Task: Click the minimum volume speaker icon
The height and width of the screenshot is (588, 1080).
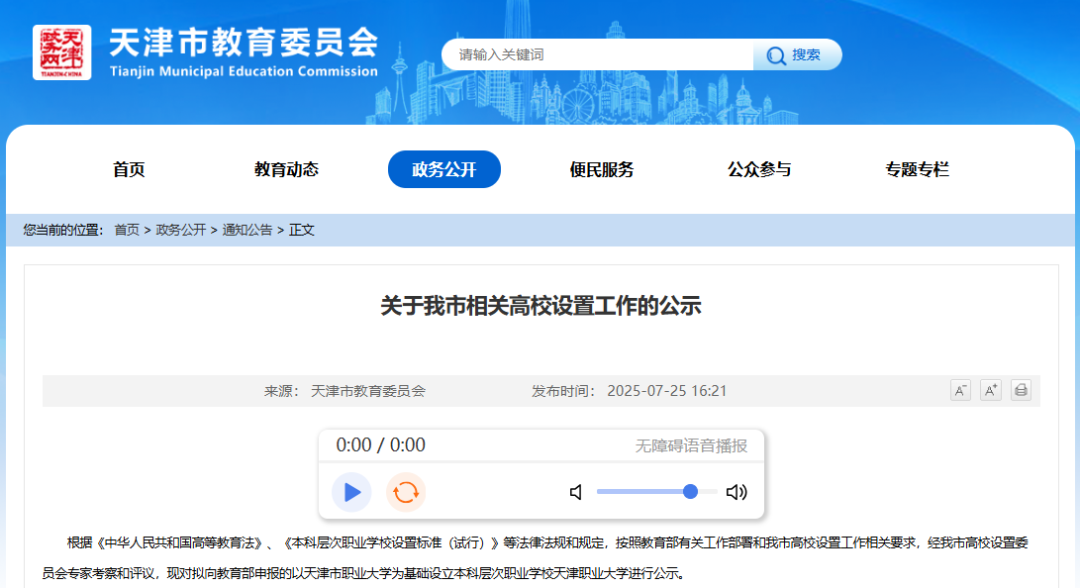Action: [576, 492]
